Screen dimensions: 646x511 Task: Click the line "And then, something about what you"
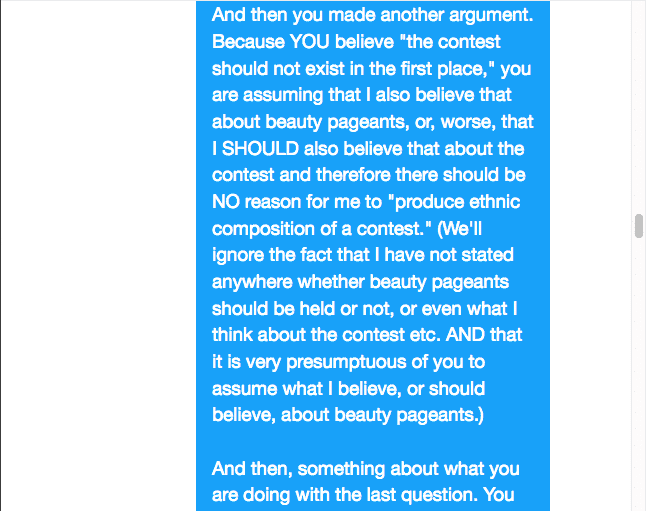(x=365, y=469)
